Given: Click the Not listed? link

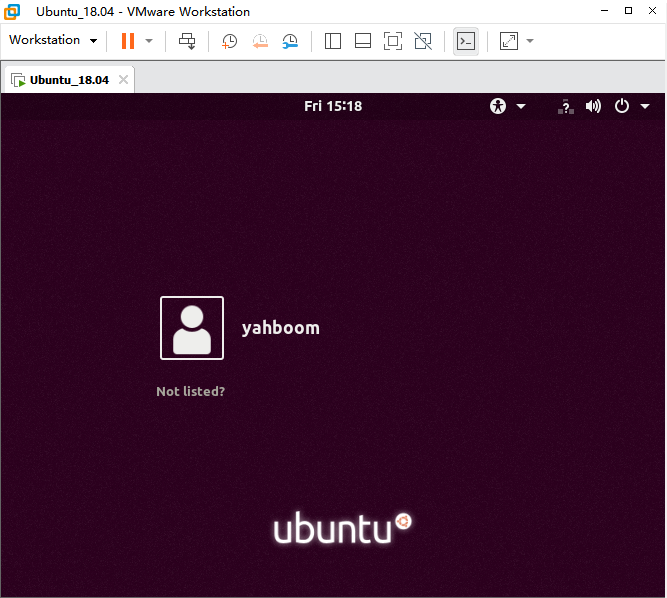Looking at the screenshot, I should click(x=191, y=391).
